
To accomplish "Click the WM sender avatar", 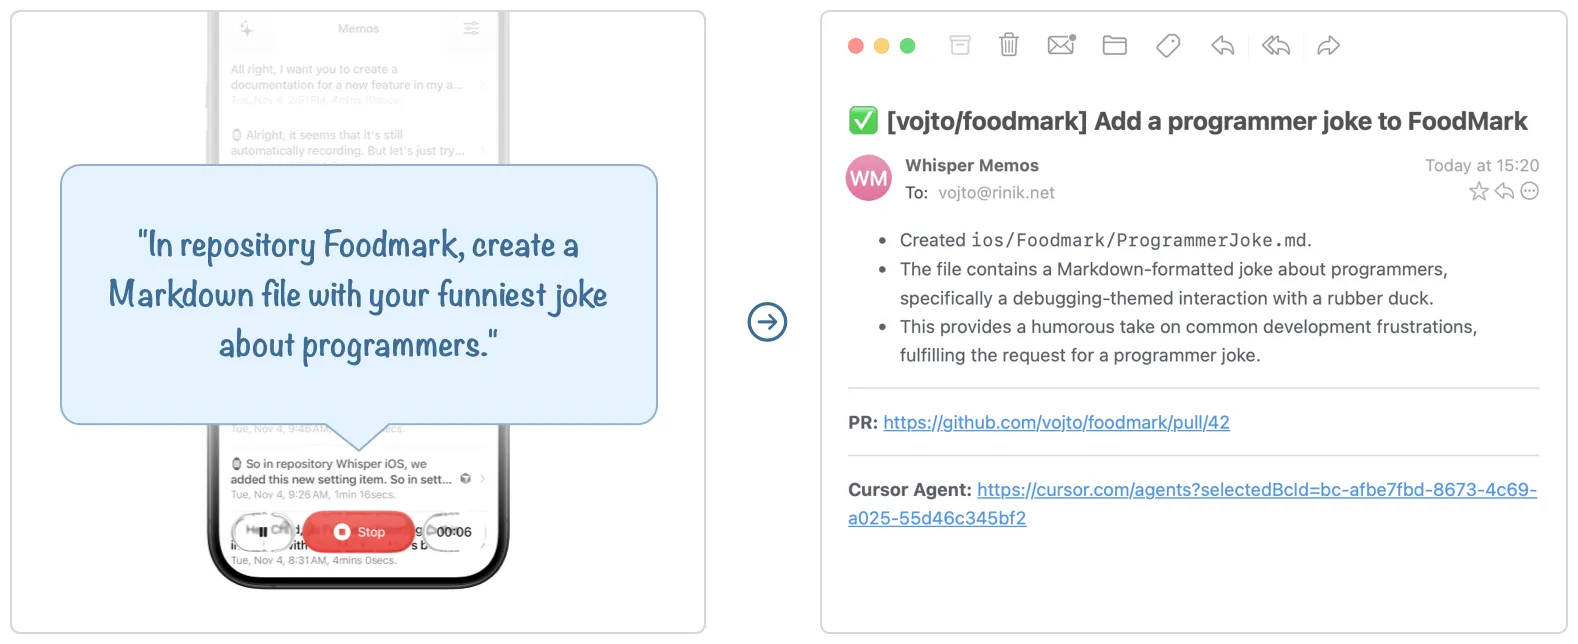I will point(867,177).
